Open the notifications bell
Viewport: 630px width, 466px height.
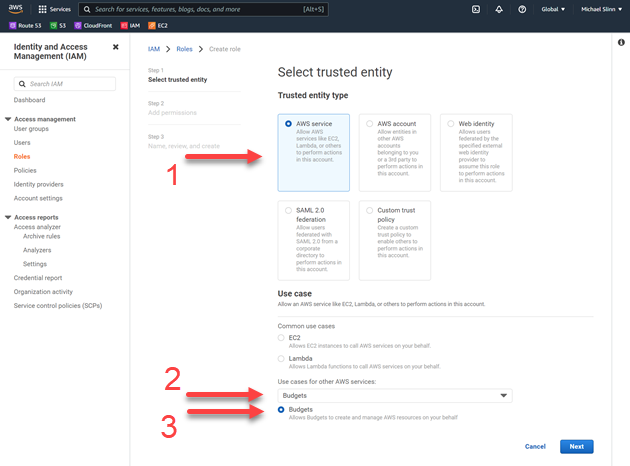pyautogui.click(x=499, y=9)
